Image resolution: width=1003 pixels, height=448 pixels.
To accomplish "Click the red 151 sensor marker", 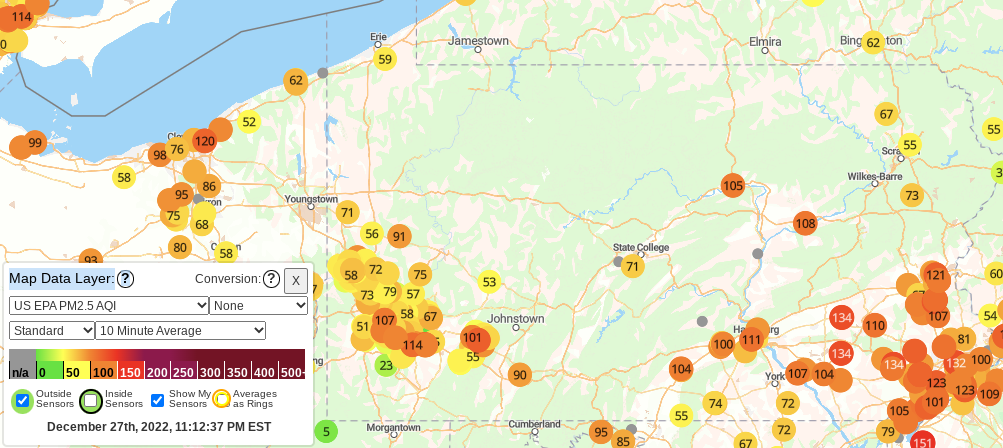I will tap(922, 442).
